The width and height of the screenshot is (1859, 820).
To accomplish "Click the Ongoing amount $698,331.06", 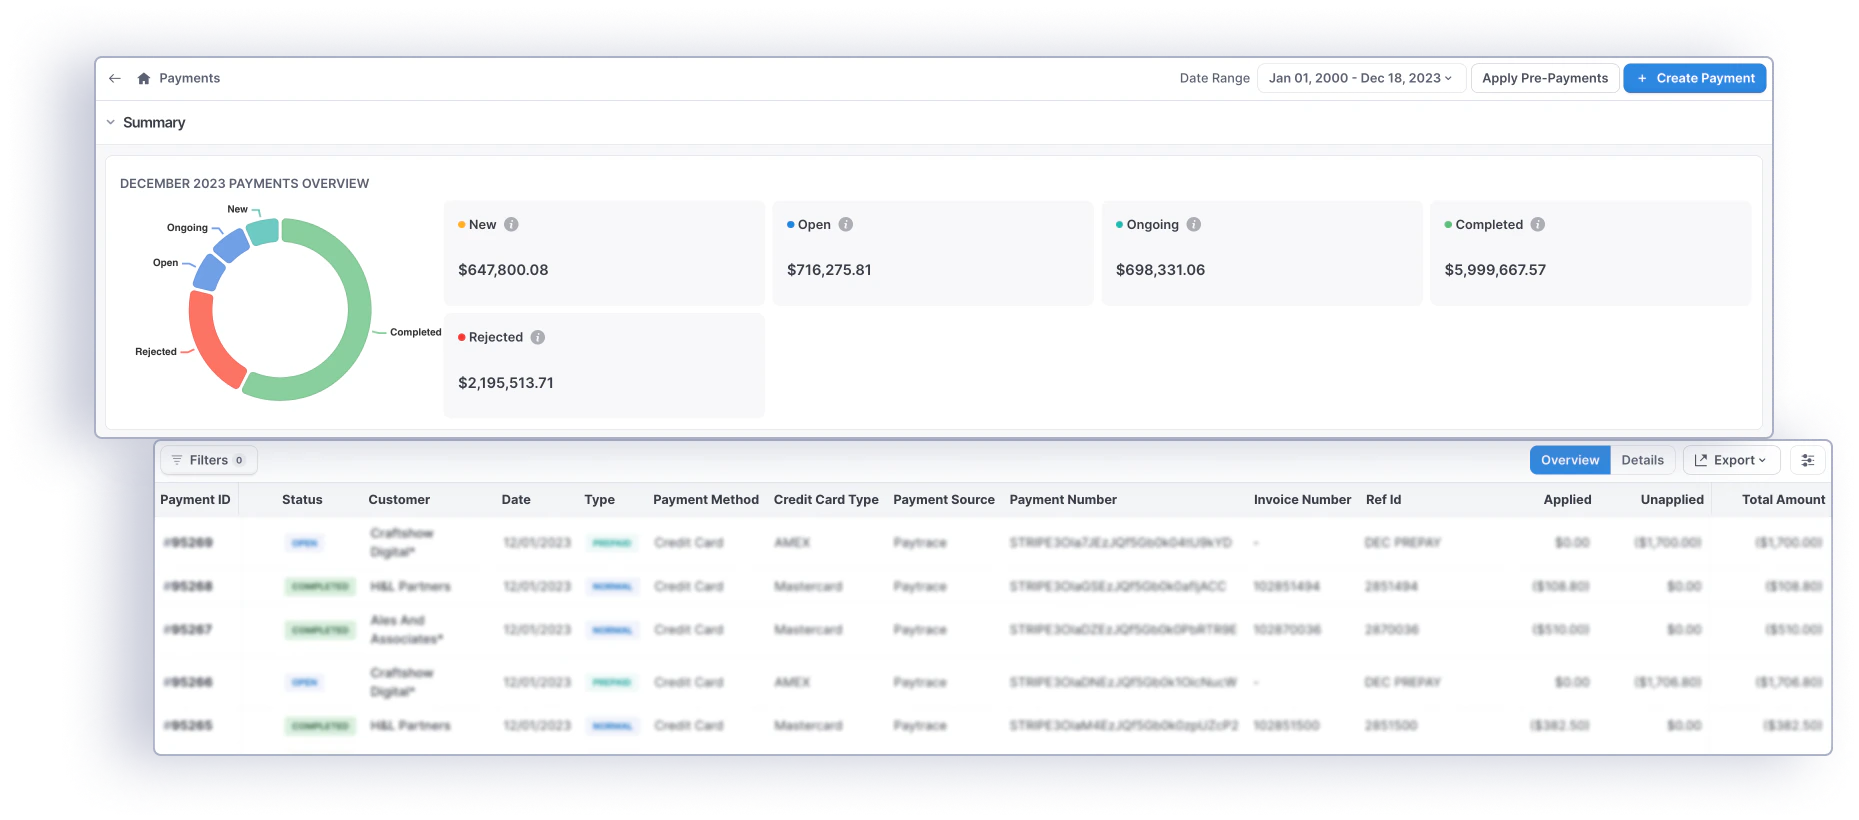I will (x=1160, y=270).
